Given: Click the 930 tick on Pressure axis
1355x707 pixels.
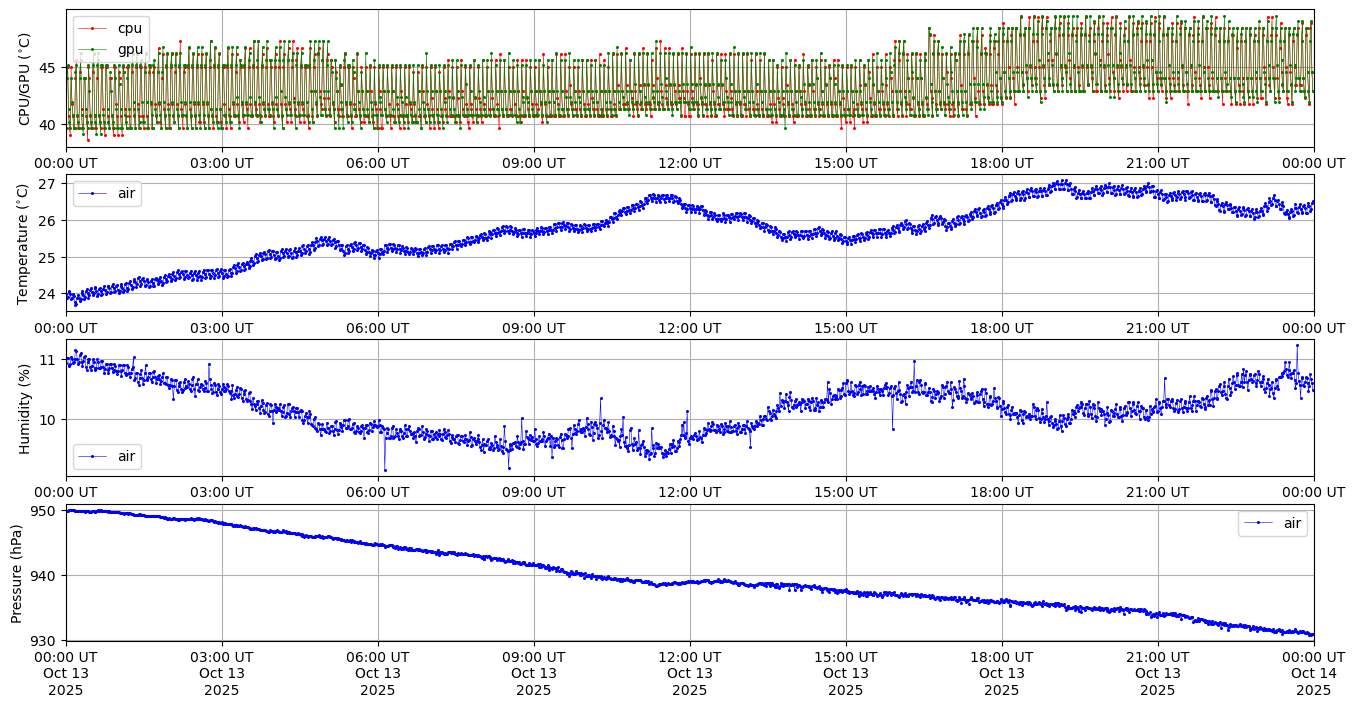Looking at the screenshot, I should pyautogui.click(x=47, y=640).
